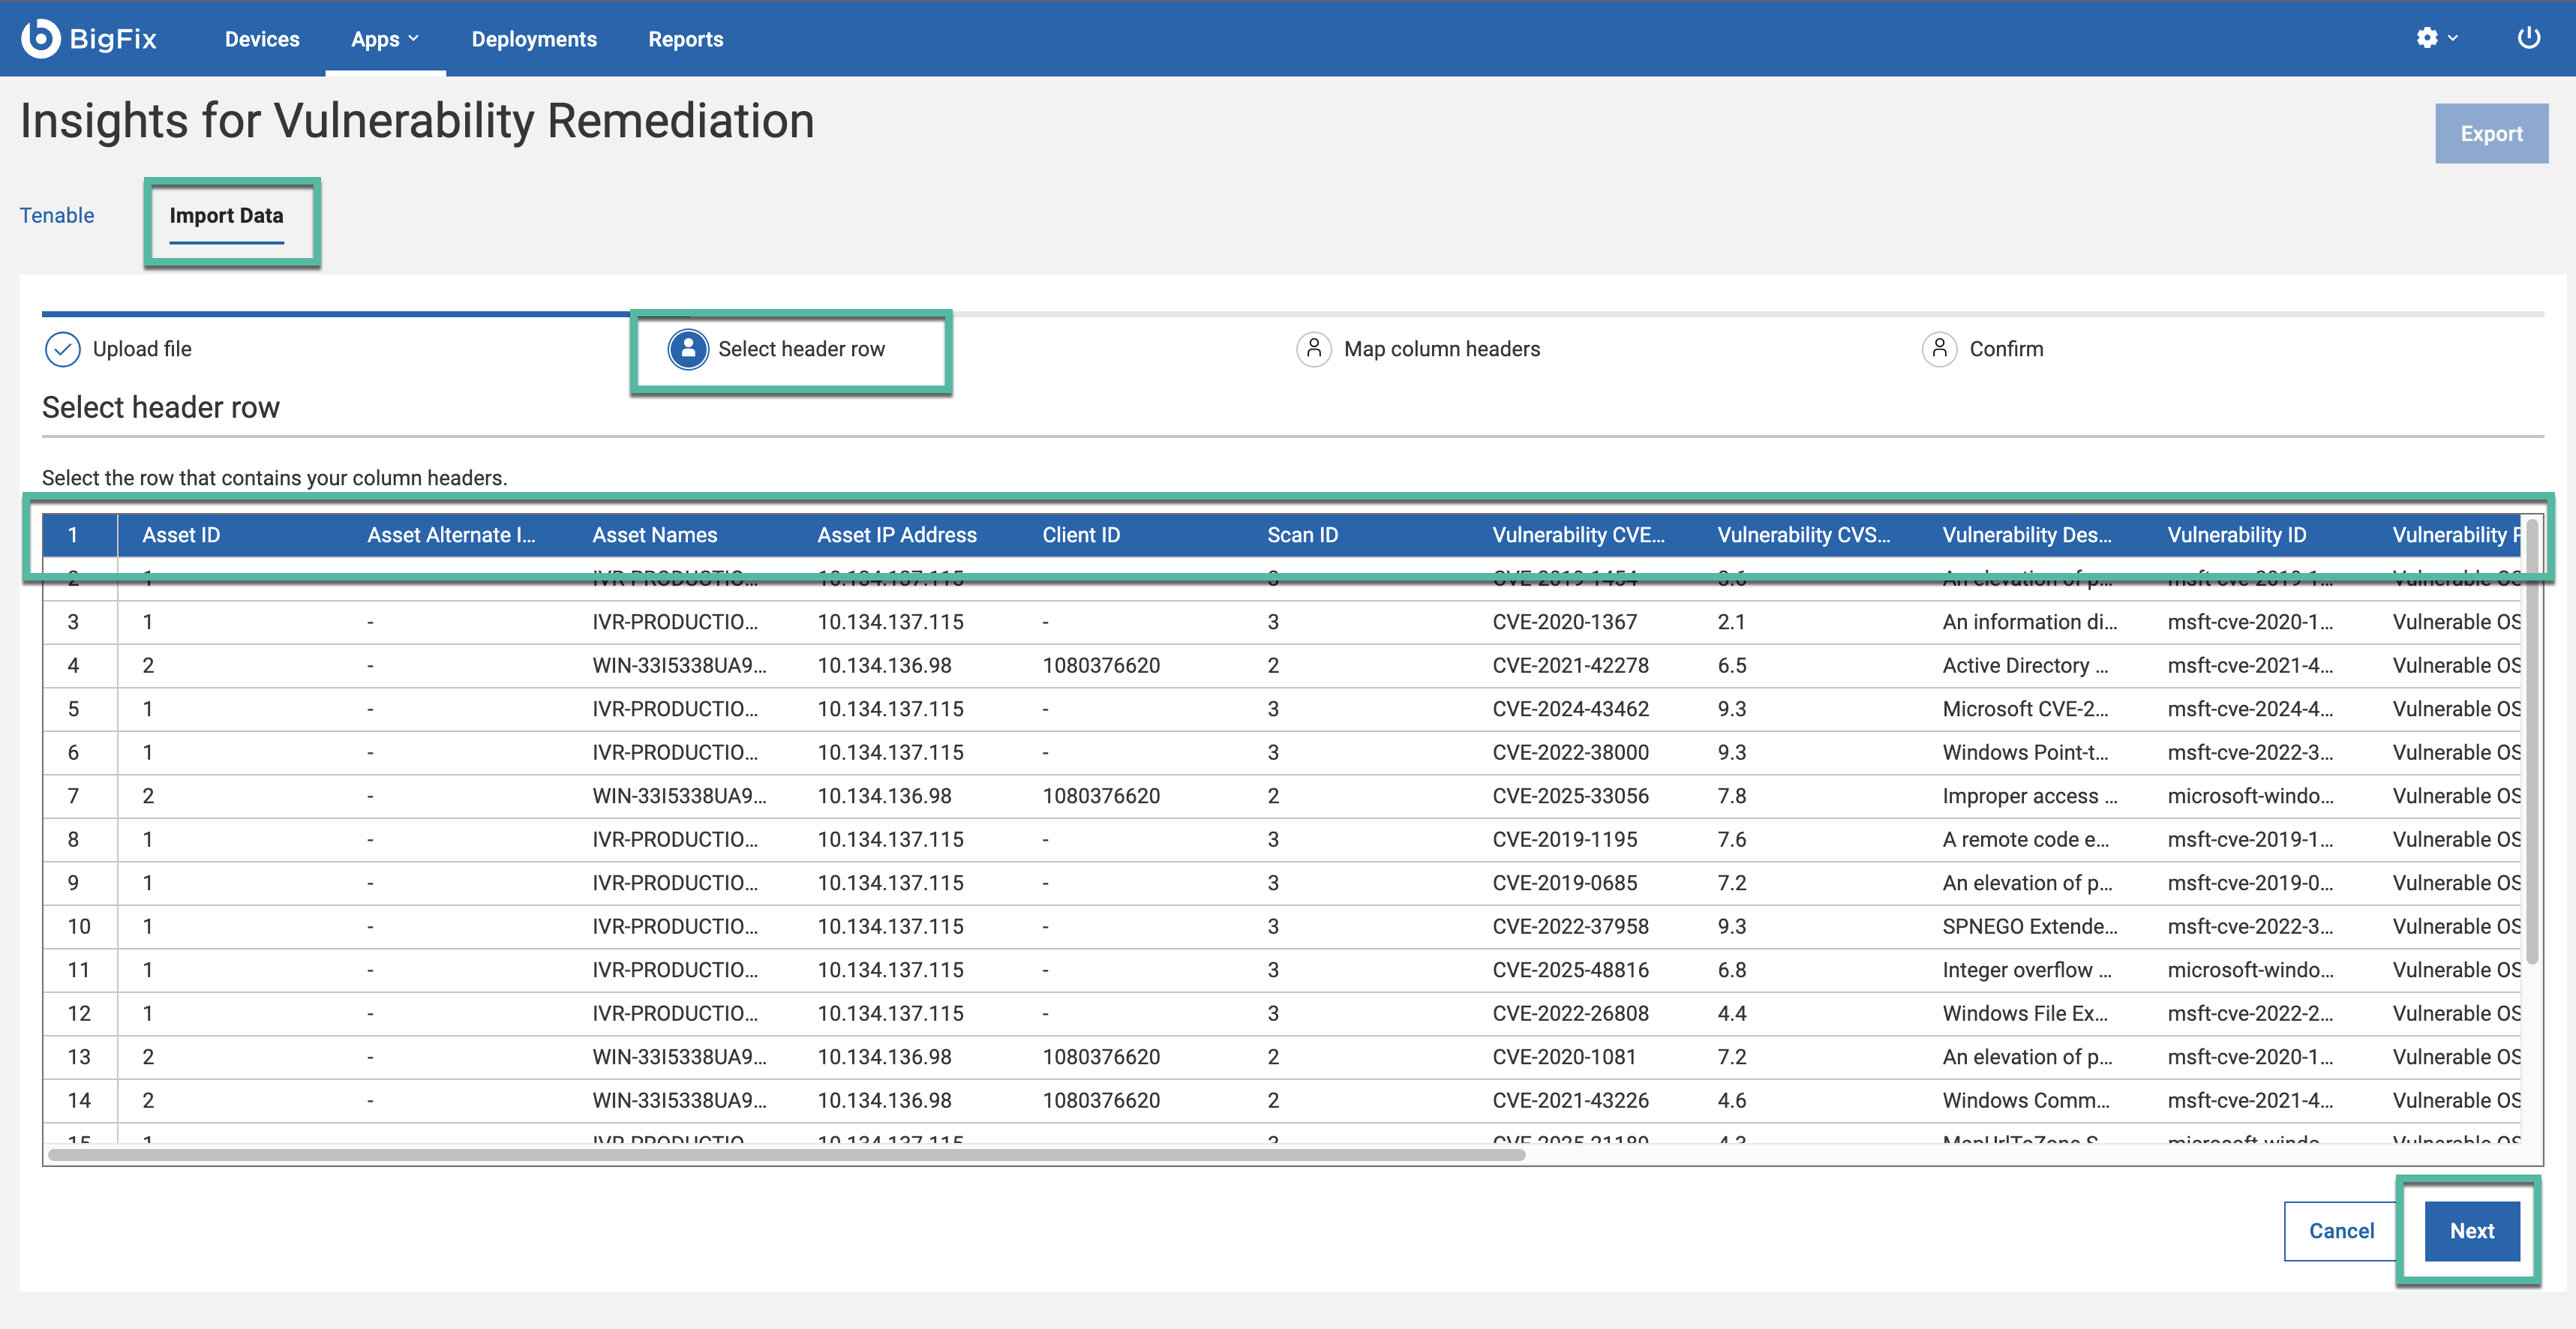Click the Select header row step icon
Screen dimensions: 2576x1329
tap(688, 349)
